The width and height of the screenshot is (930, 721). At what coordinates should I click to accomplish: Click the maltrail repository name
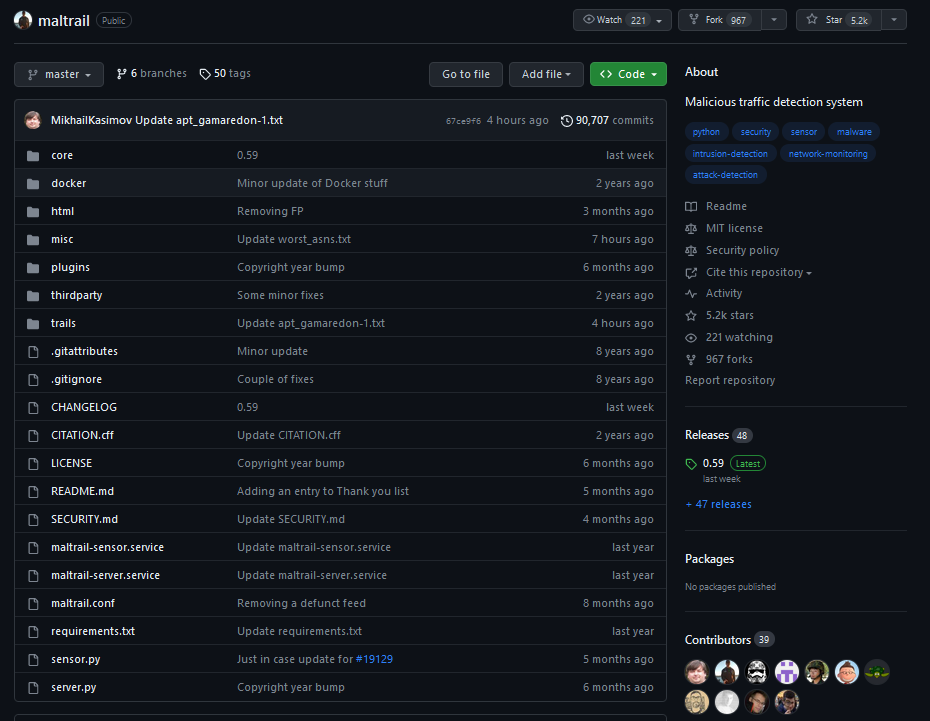tap(63, 21)
